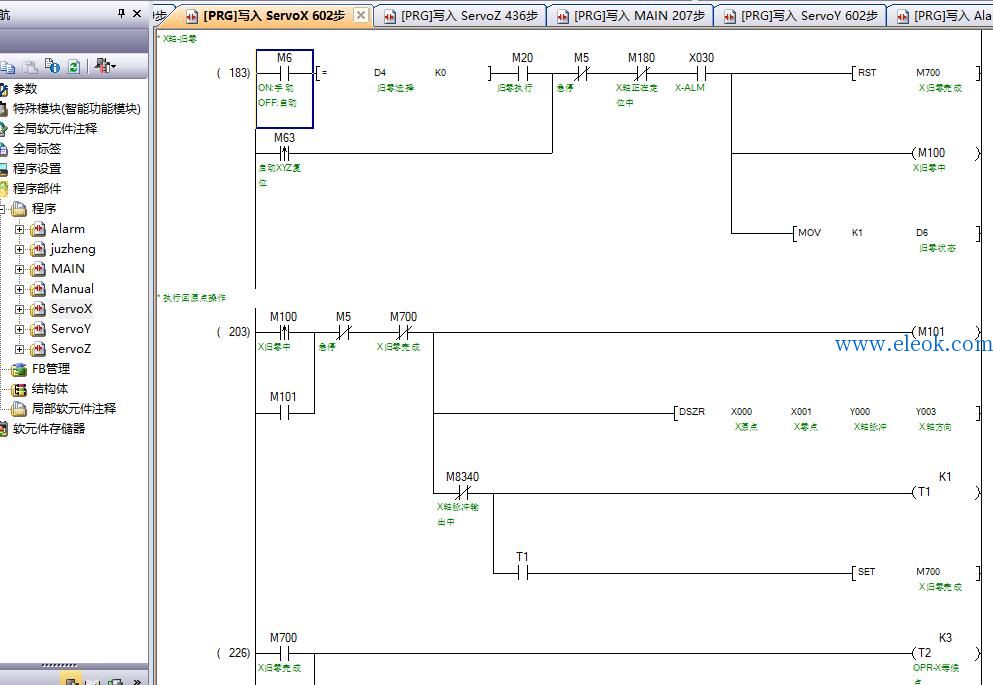Screen dimensions: 993x685
Task: Switch to the ServoZ 436步 tab
Action: click(x=462, y=16)
